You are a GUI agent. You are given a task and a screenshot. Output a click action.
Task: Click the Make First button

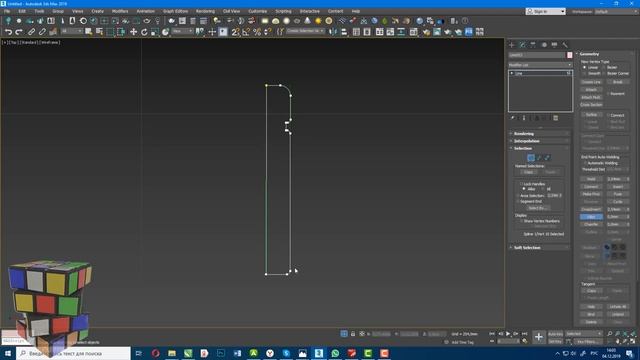[591, 194]
